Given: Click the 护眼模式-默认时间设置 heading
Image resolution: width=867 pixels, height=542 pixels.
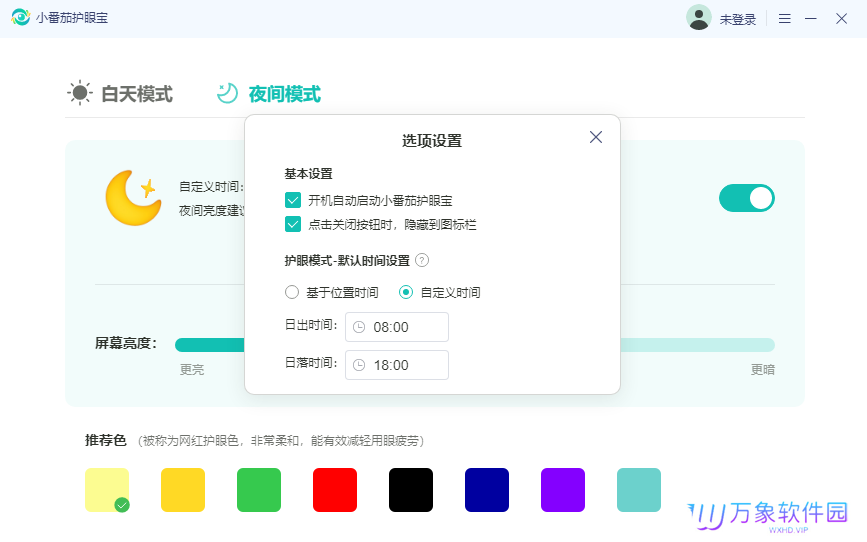Looking at the screenshot, I should point(347,260).
